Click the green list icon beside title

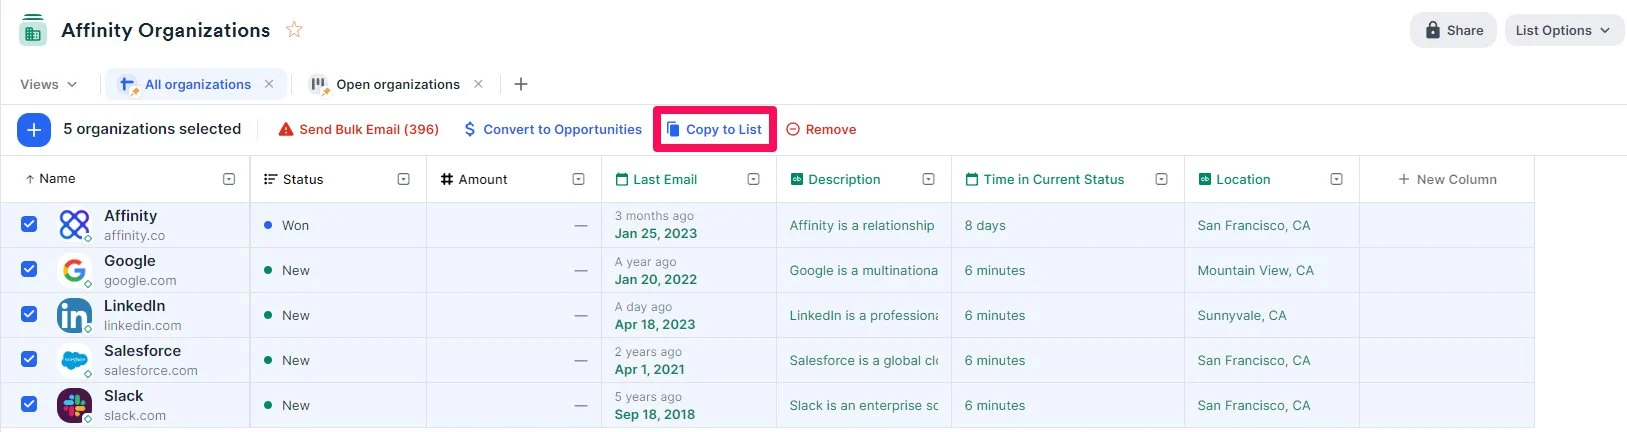pos(33,30)
